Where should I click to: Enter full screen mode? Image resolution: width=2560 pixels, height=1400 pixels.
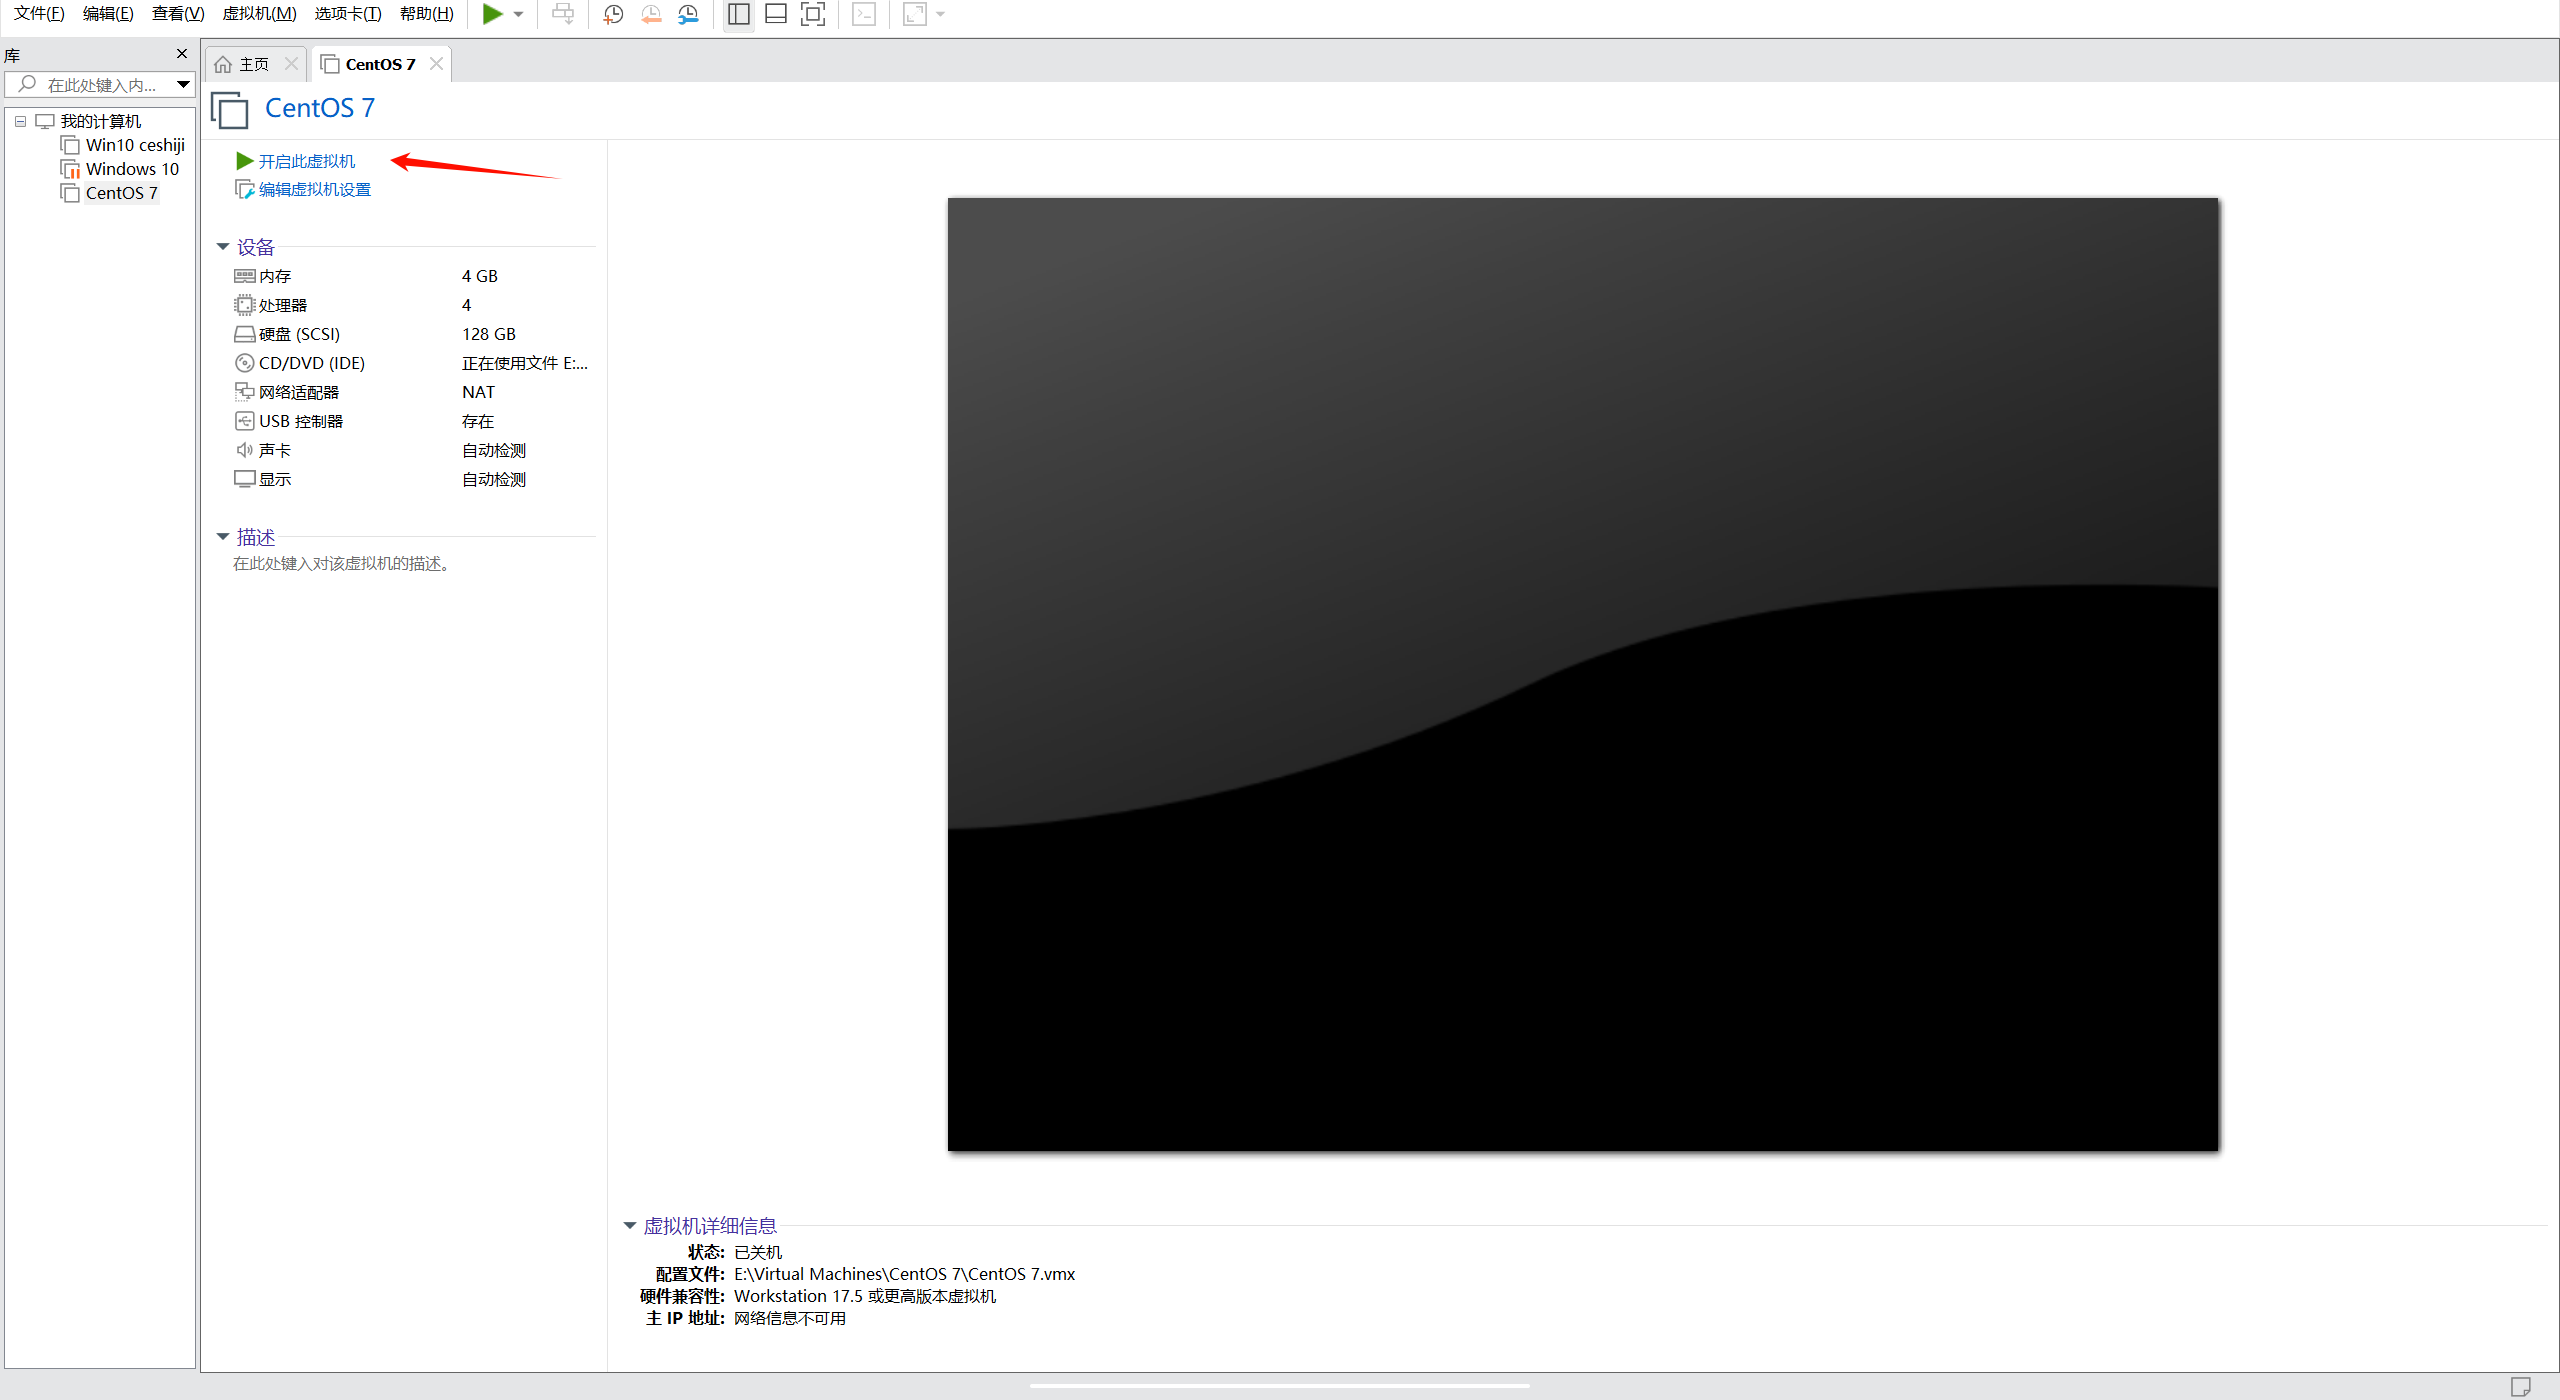pos(813,14)
